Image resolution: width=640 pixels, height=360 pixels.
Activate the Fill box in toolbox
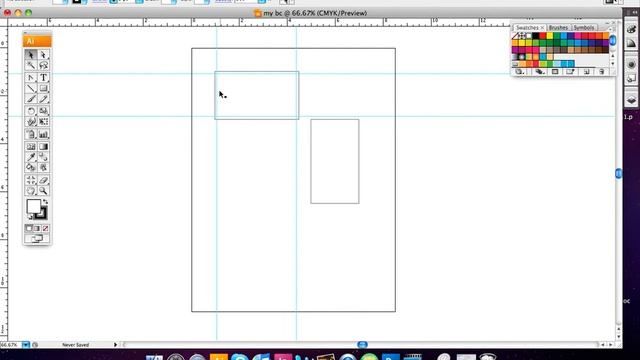coord(33,206)
